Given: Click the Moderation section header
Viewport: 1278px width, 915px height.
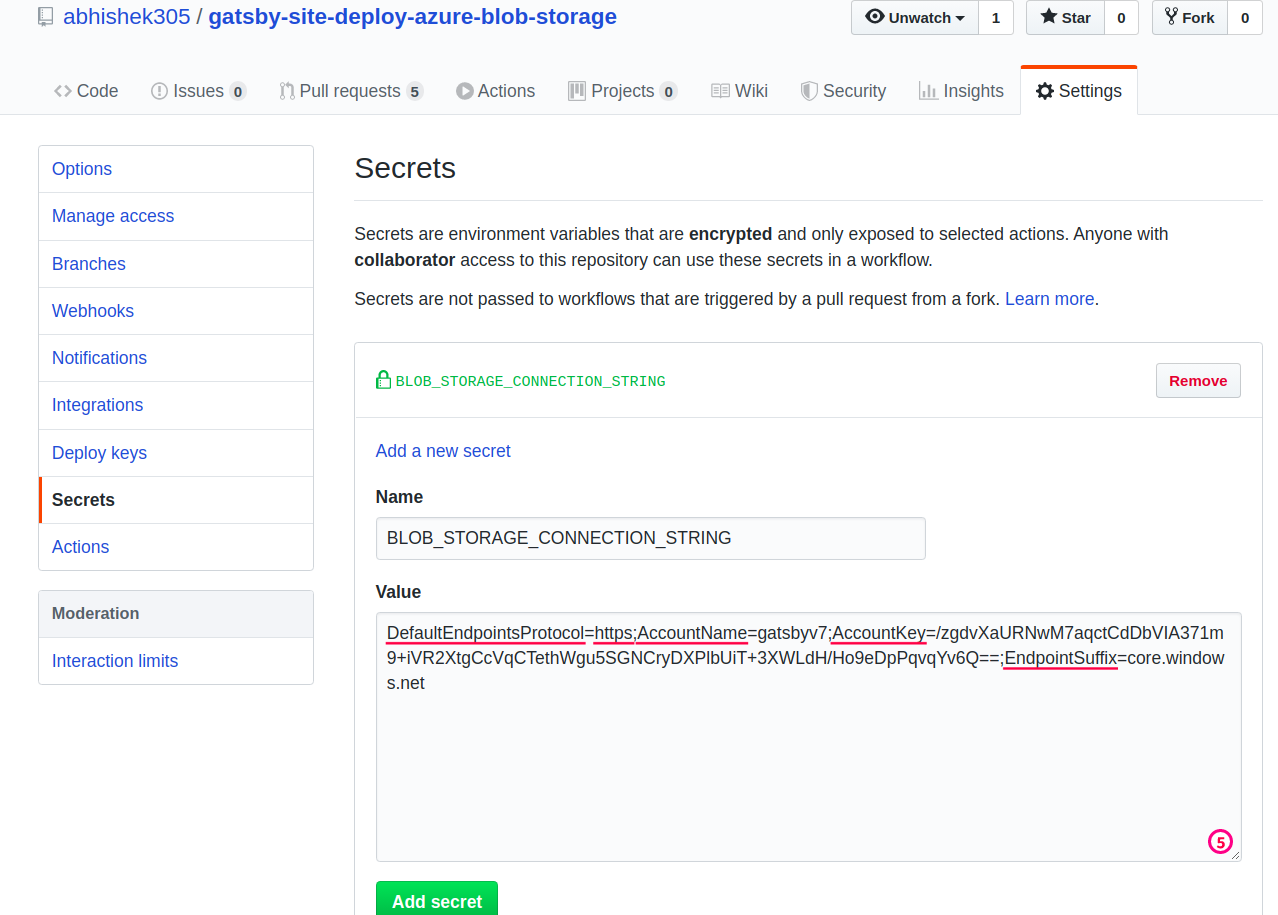Looking at the screenshot, I should coord(176,614).
